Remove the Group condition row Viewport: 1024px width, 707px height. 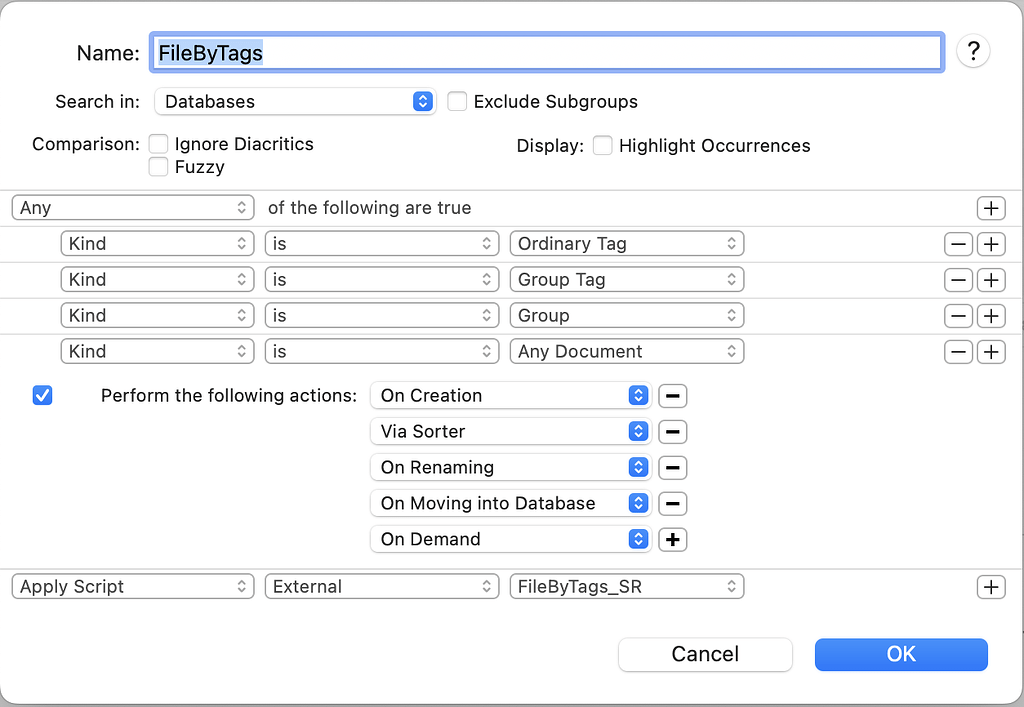pyautogui.click(x=958, y=315)
